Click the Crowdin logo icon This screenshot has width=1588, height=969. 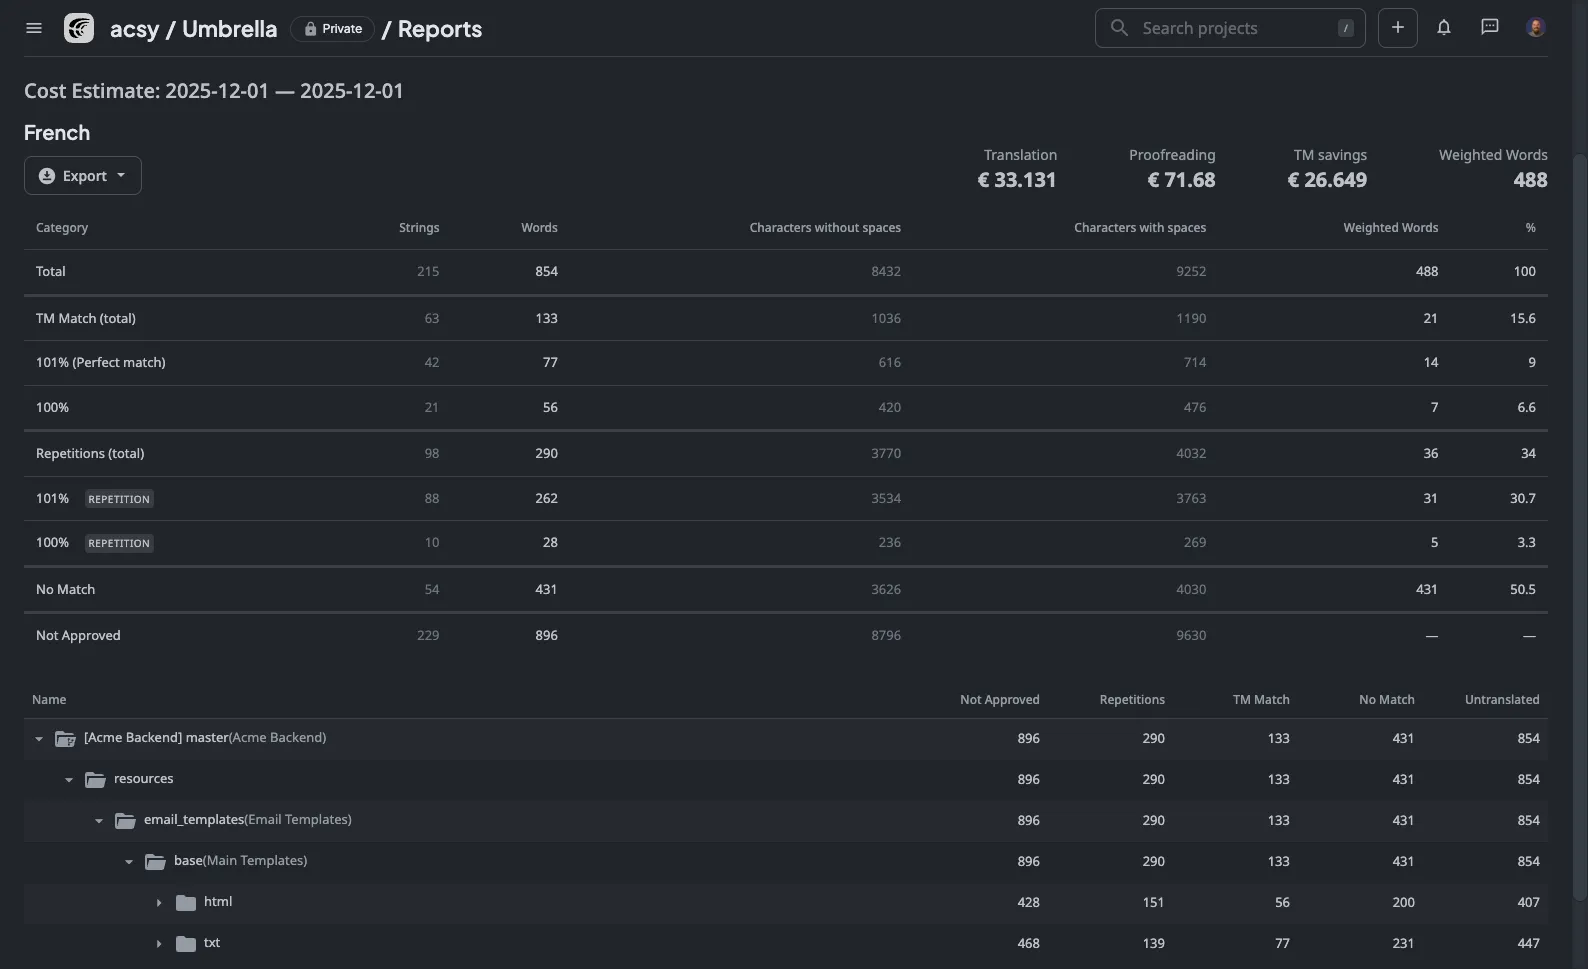click(79, 28)
